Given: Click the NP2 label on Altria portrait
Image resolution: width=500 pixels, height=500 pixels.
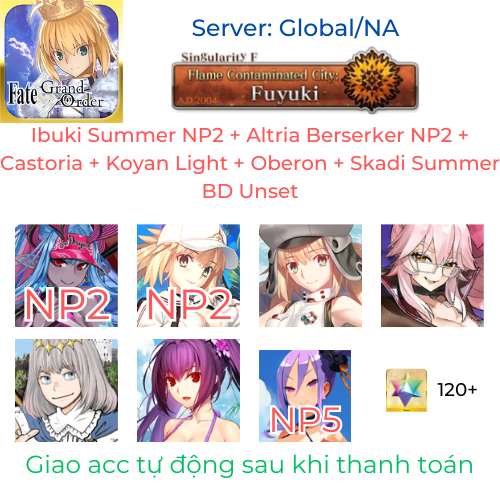Looking at the screenshot, I should click(189, 305).
